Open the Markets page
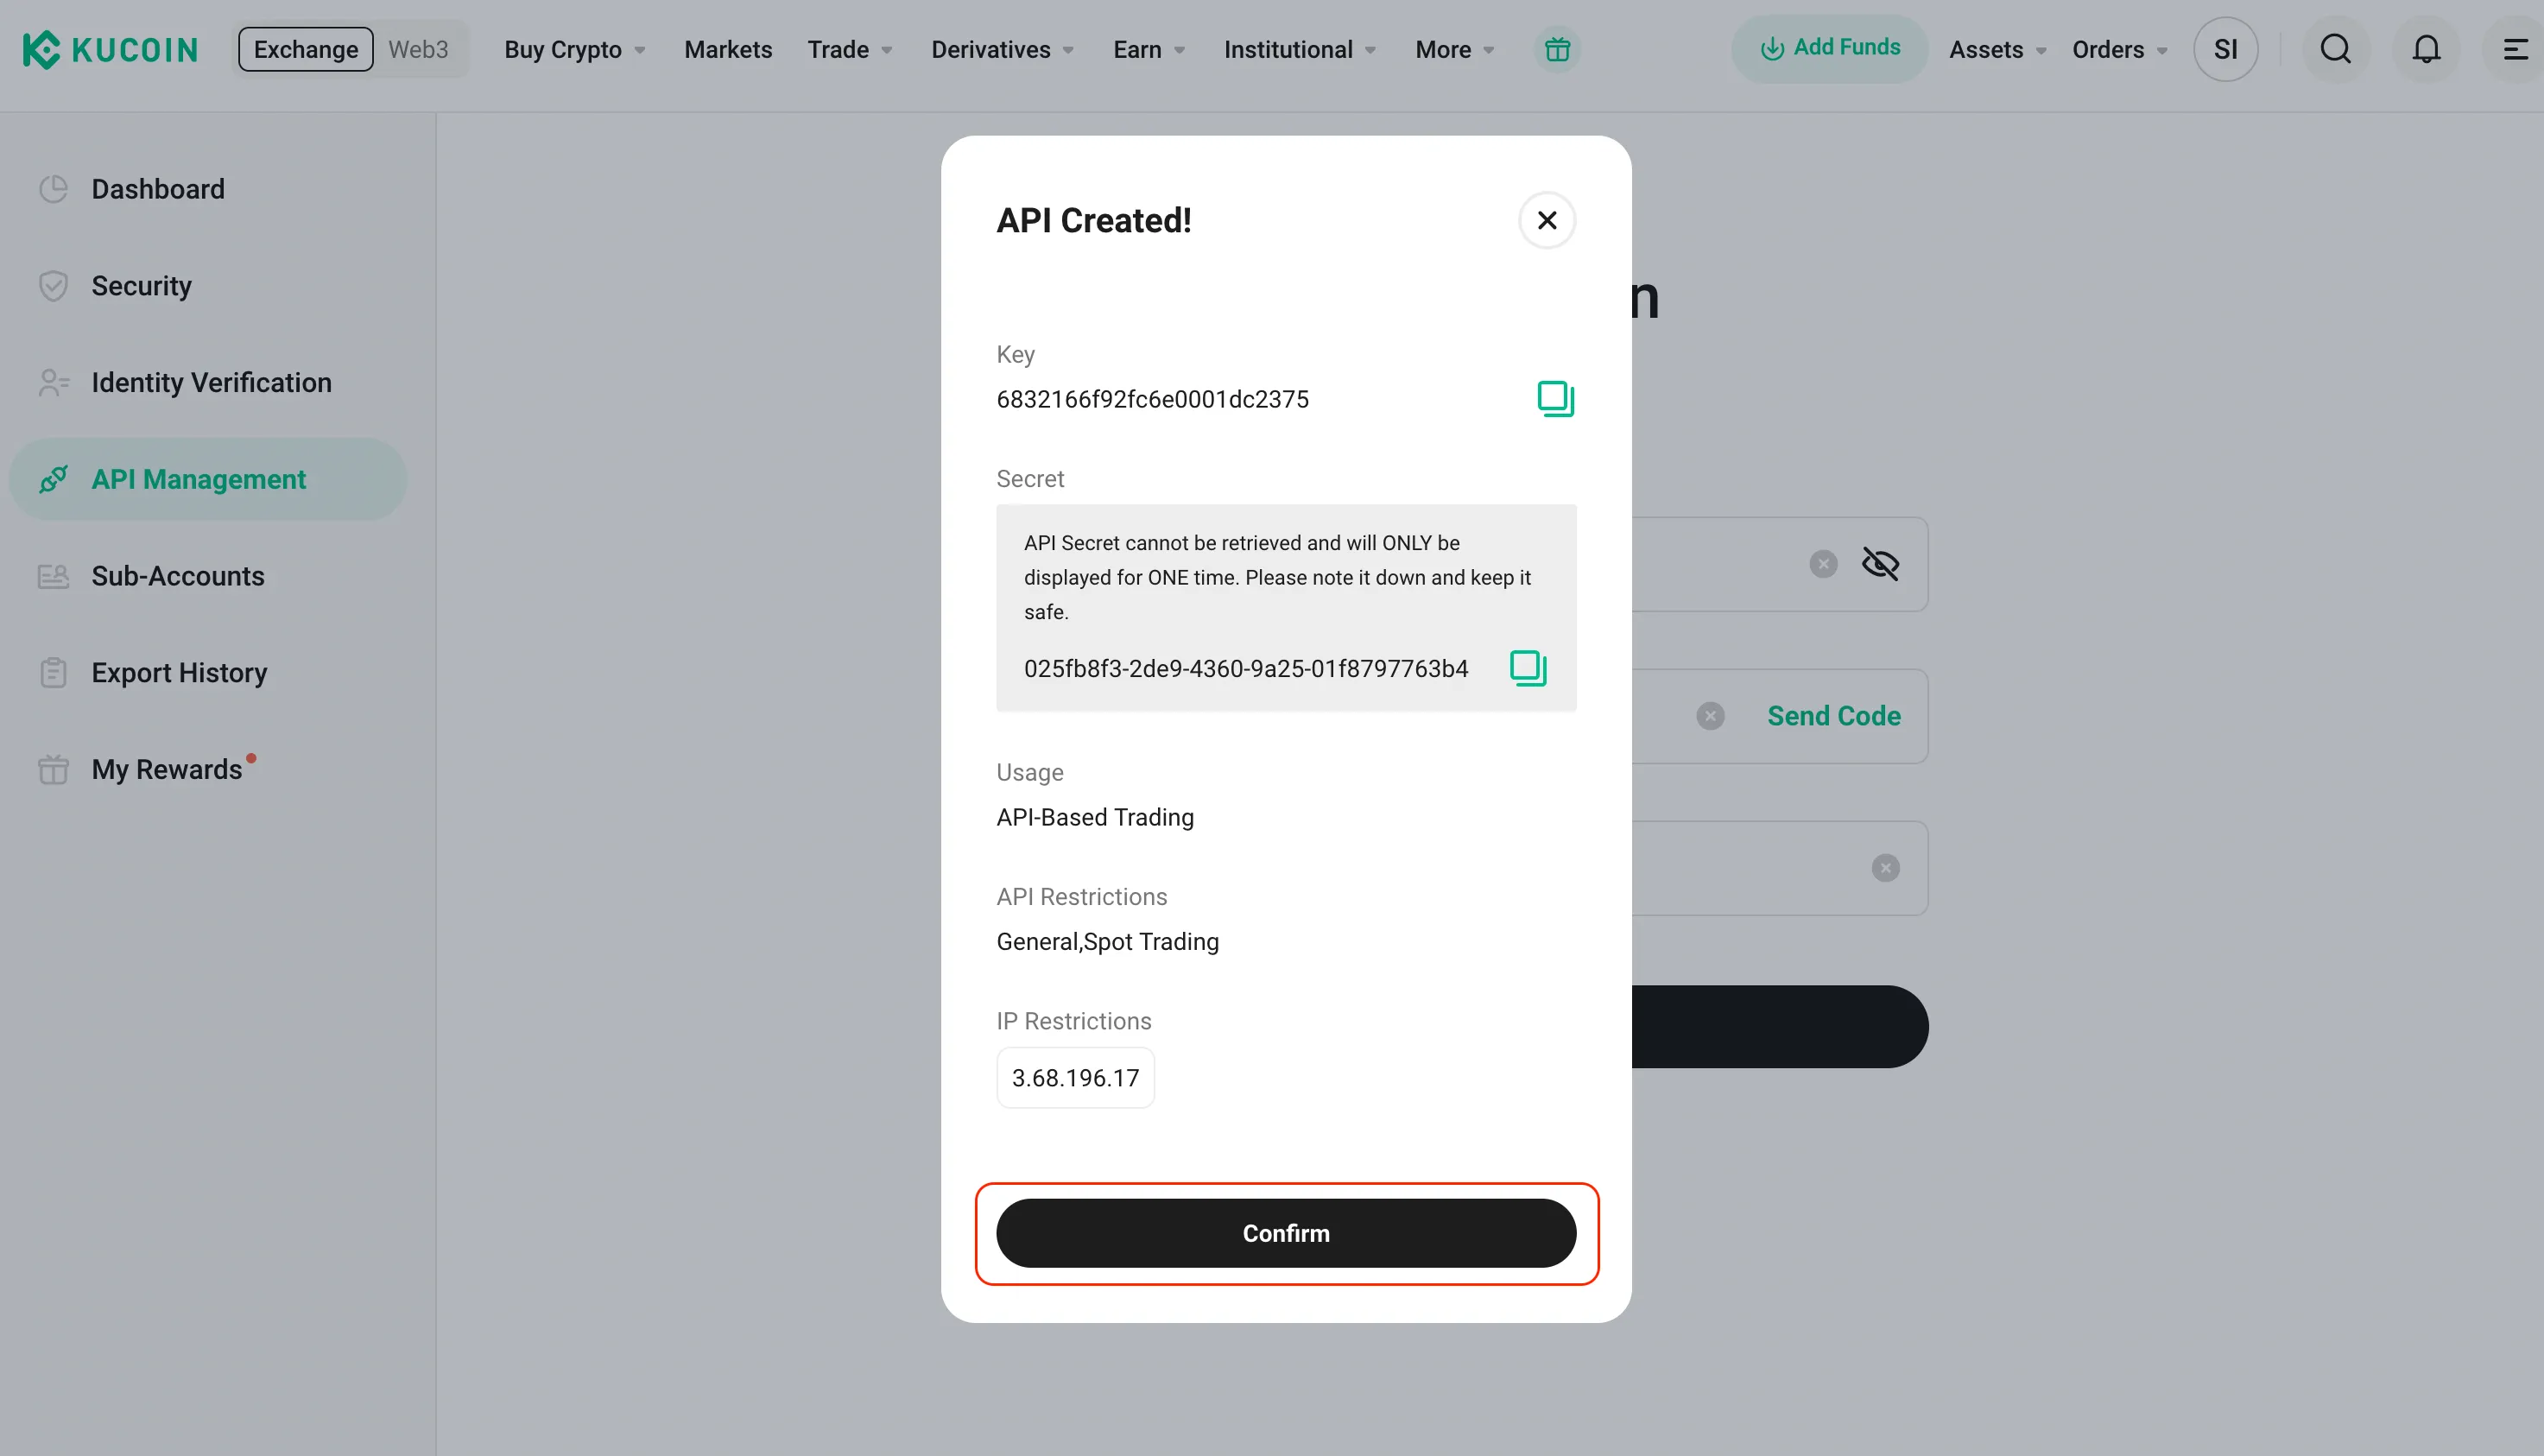The width and height of the screenshot is (2544, 1456). click(x=728, y=49)
